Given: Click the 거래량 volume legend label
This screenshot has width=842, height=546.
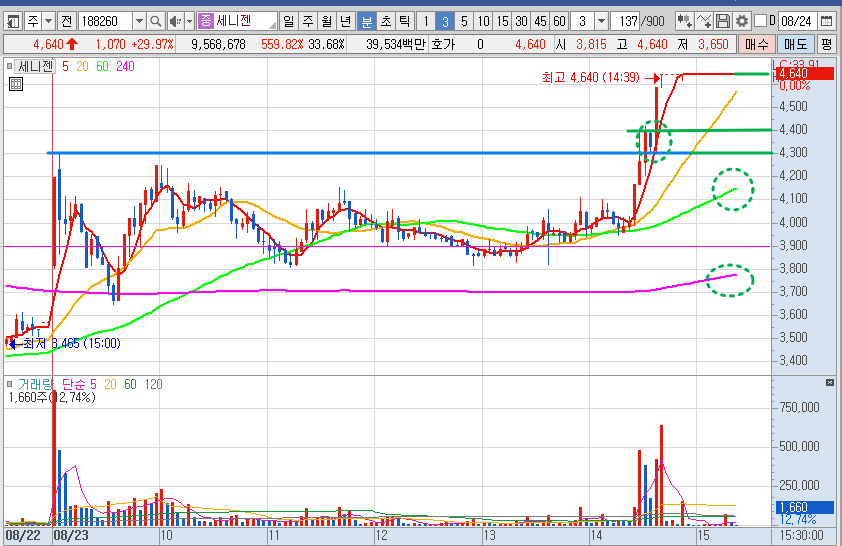Looking at the screenshot, I should (35, 384).
